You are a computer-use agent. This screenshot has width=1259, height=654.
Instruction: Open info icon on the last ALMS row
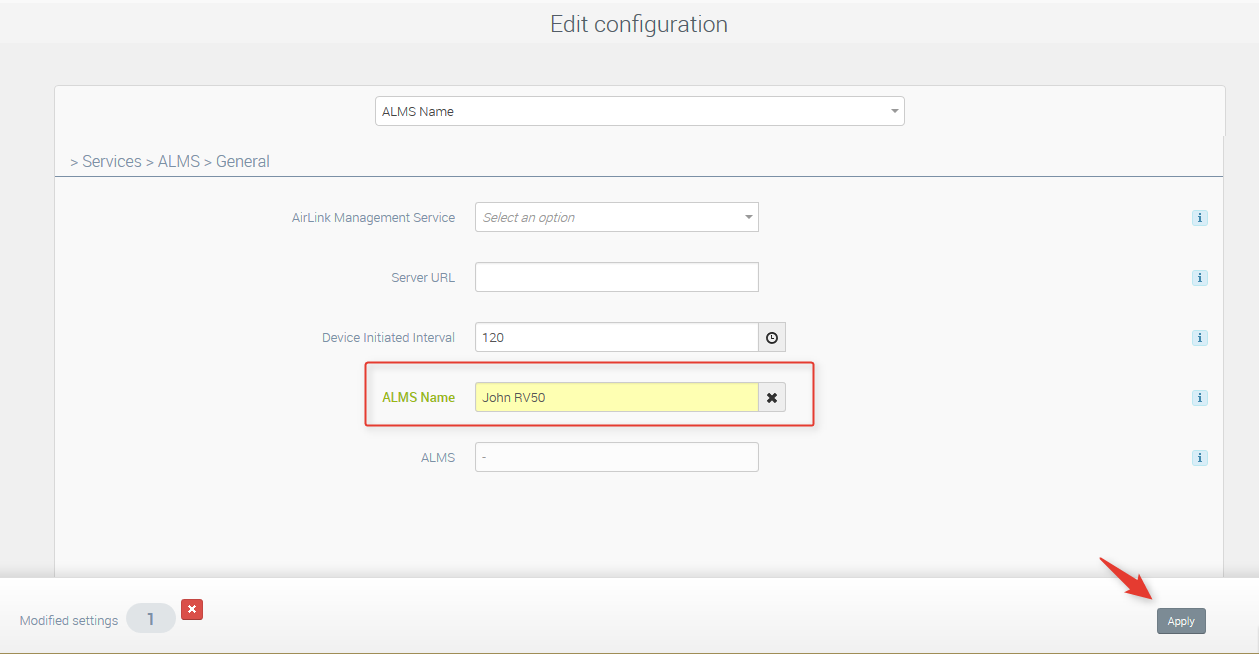click(x=1199, y=458)
